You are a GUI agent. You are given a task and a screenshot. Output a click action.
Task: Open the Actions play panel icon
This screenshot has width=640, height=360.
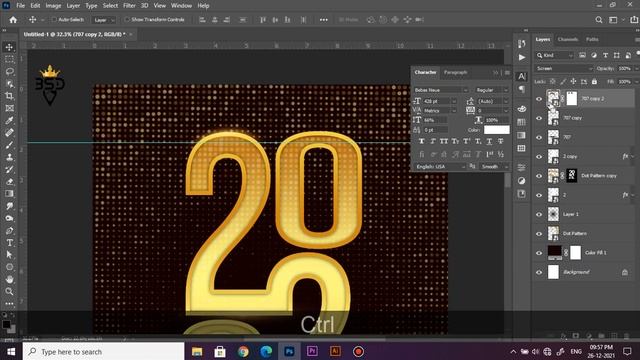[522, 58]
